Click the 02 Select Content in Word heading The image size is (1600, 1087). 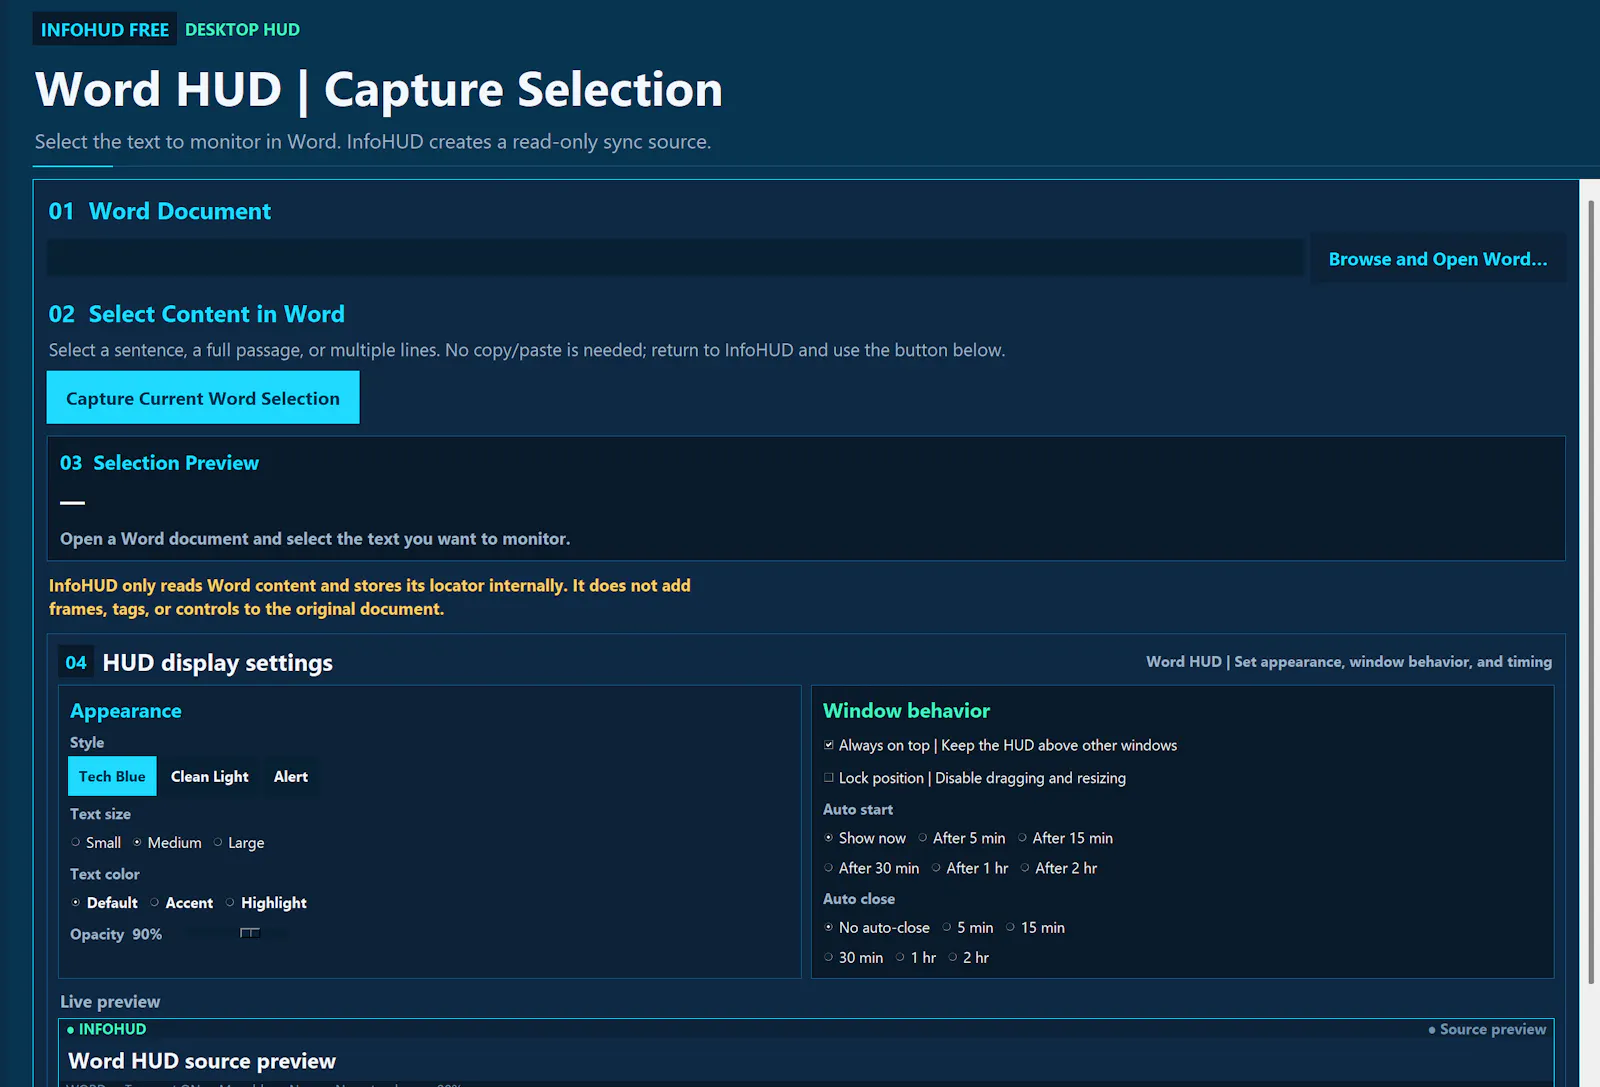(x=197, y=314)
